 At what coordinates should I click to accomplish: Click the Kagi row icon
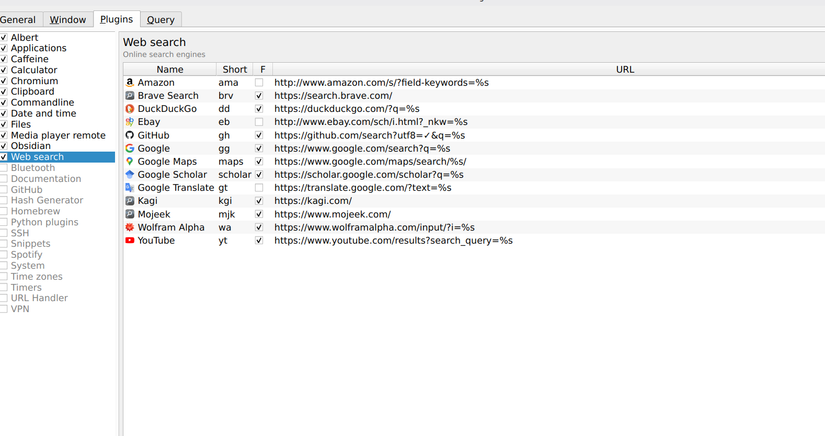(129, 201)
